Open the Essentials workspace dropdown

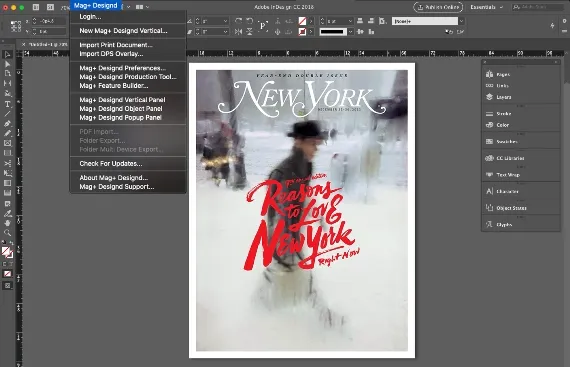[x=486, y=7]
